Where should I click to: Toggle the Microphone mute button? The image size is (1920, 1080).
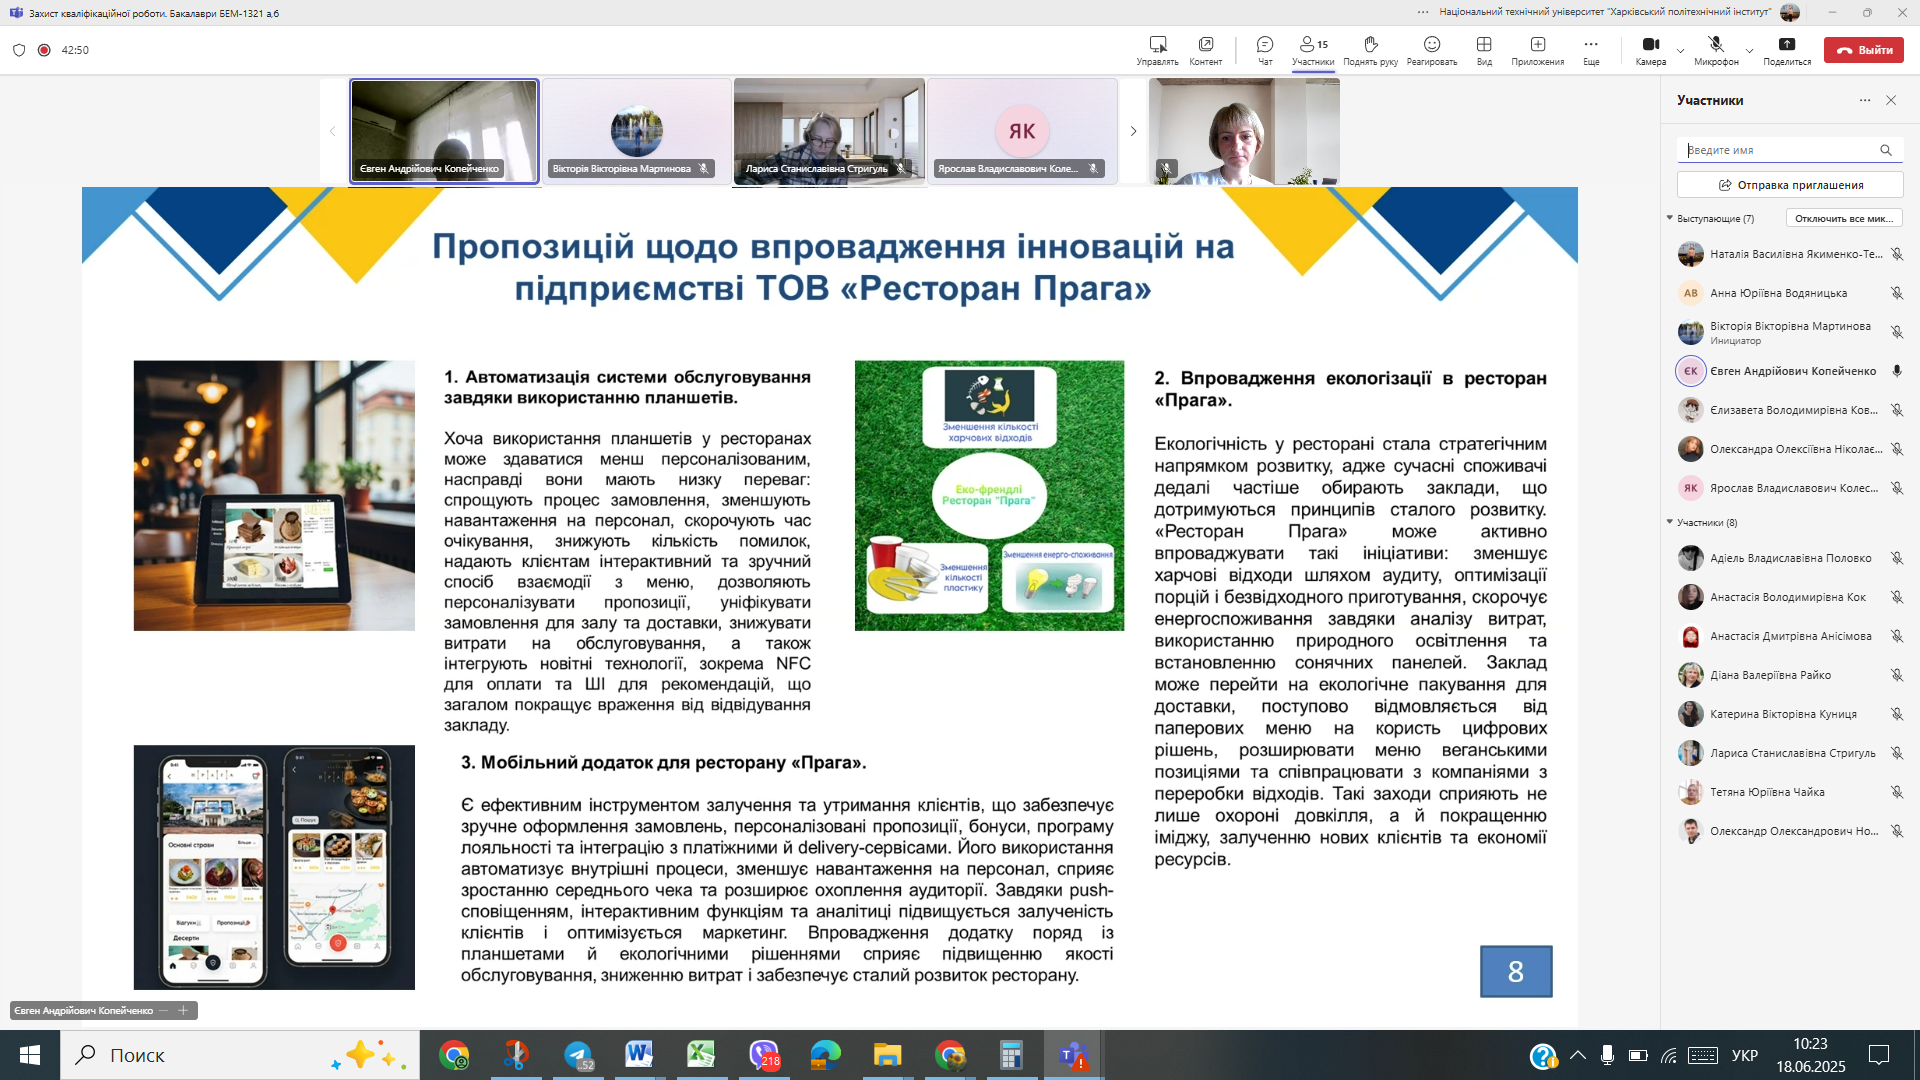pyautogui.click(x=1715, y=49)
